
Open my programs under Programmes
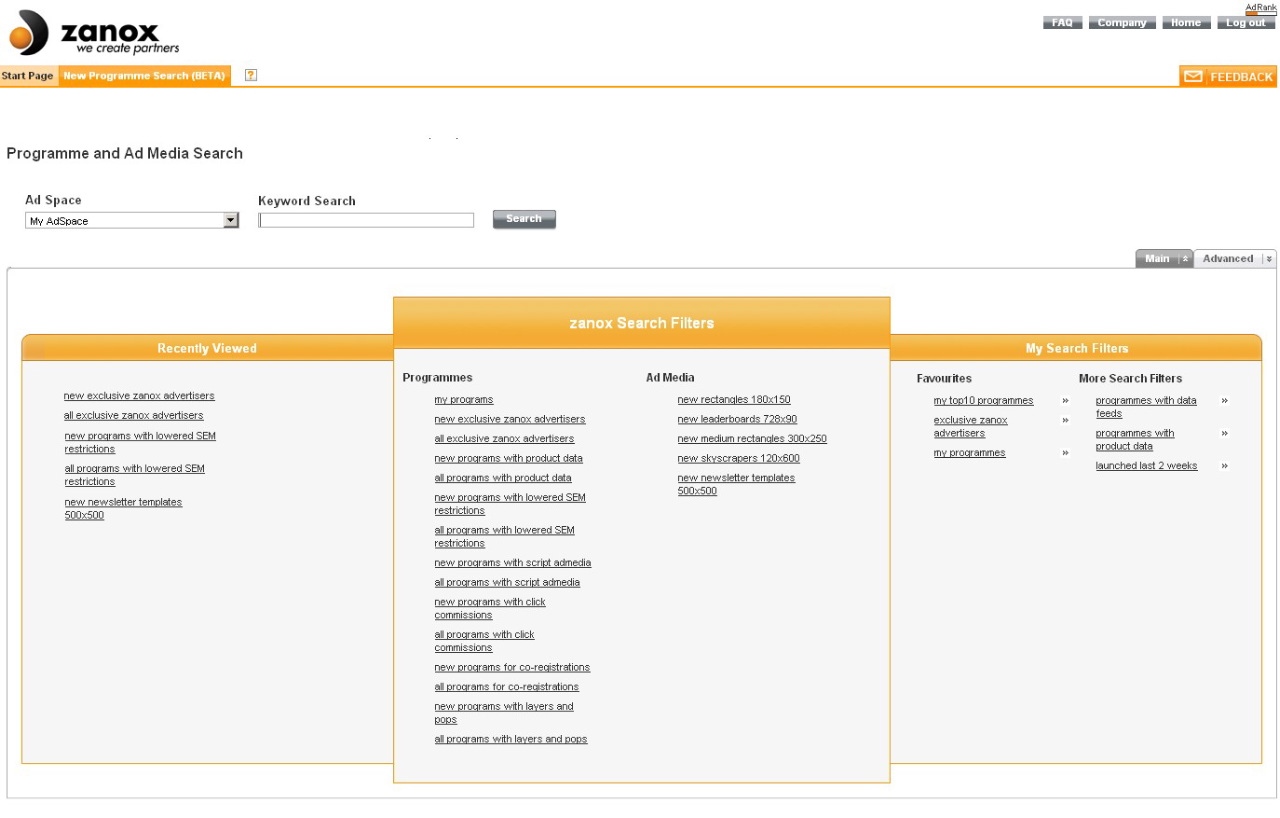tap(463, 400)
